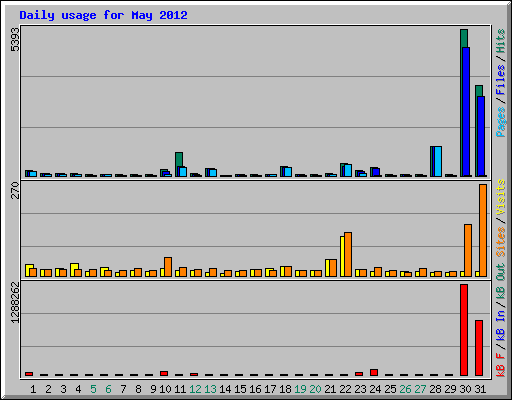This screenshot has height=400, width=512.
Task: Click day label 11 on x-axis
Action: point(180,389)
